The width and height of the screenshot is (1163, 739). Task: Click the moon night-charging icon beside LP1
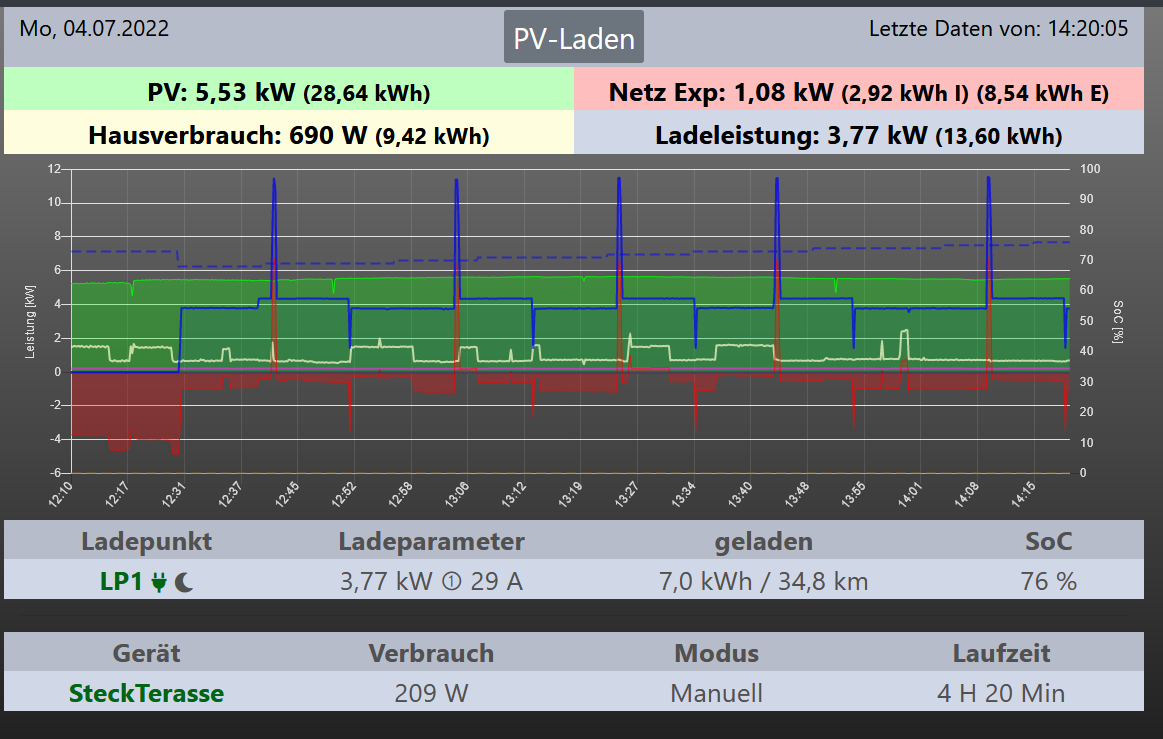pyautogui.click(x=184, y=582)
